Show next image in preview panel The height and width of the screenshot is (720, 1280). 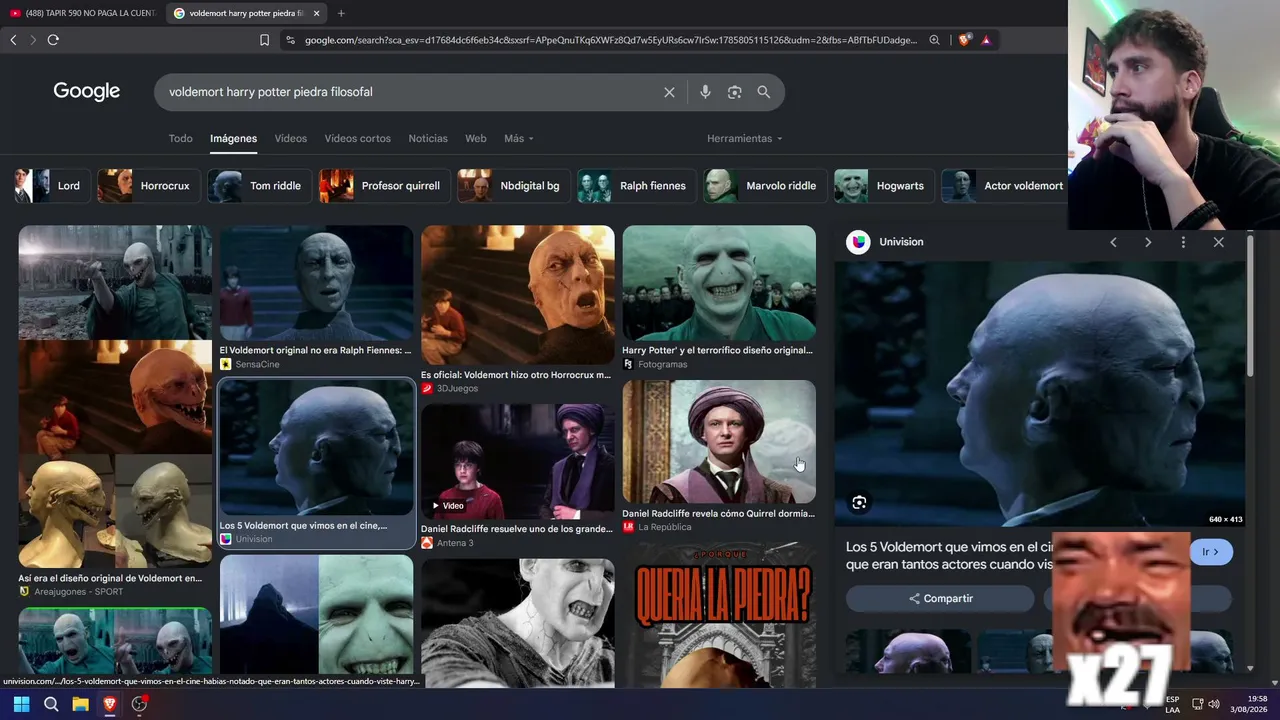click(1148, 242)
